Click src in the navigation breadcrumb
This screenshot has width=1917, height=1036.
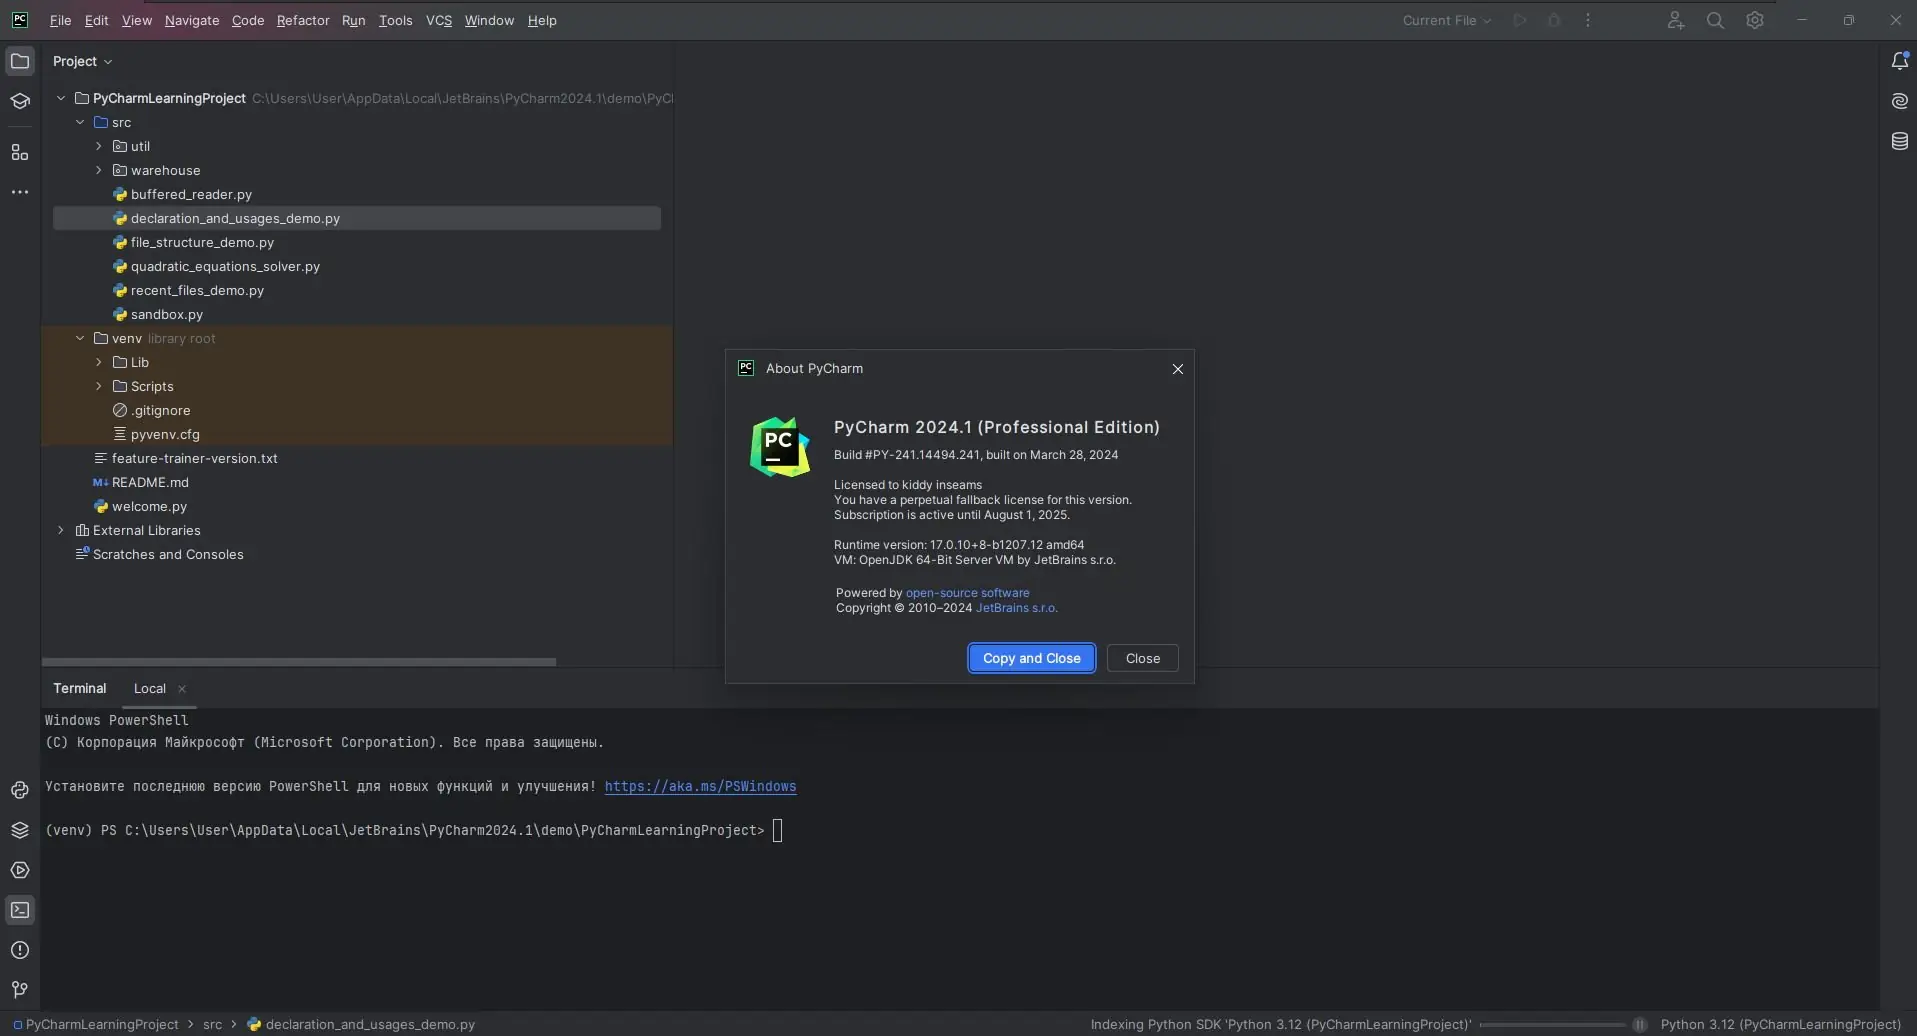[213, 1024]
